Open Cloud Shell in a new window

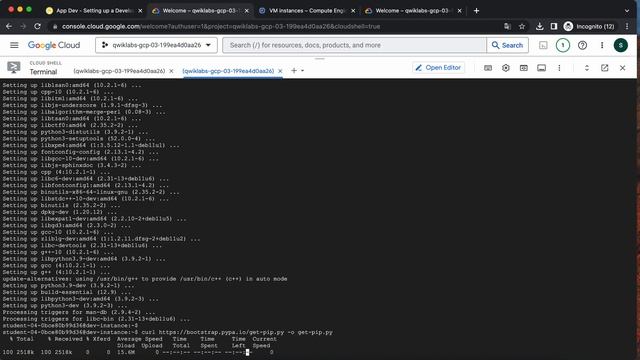(604, 68)
